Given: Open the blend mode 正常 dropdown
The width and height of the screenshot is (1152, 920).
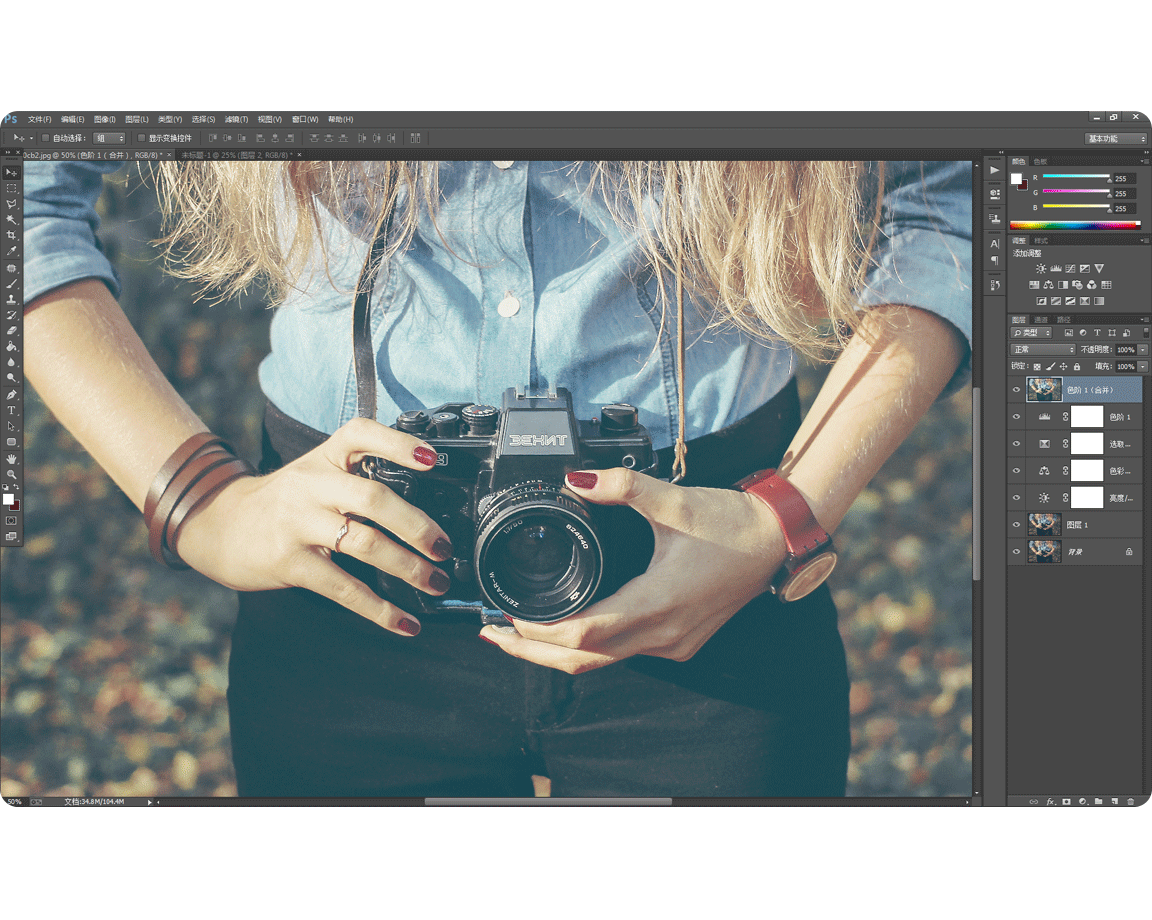Looking at the screenshot, I should (x=1043, y=350).
